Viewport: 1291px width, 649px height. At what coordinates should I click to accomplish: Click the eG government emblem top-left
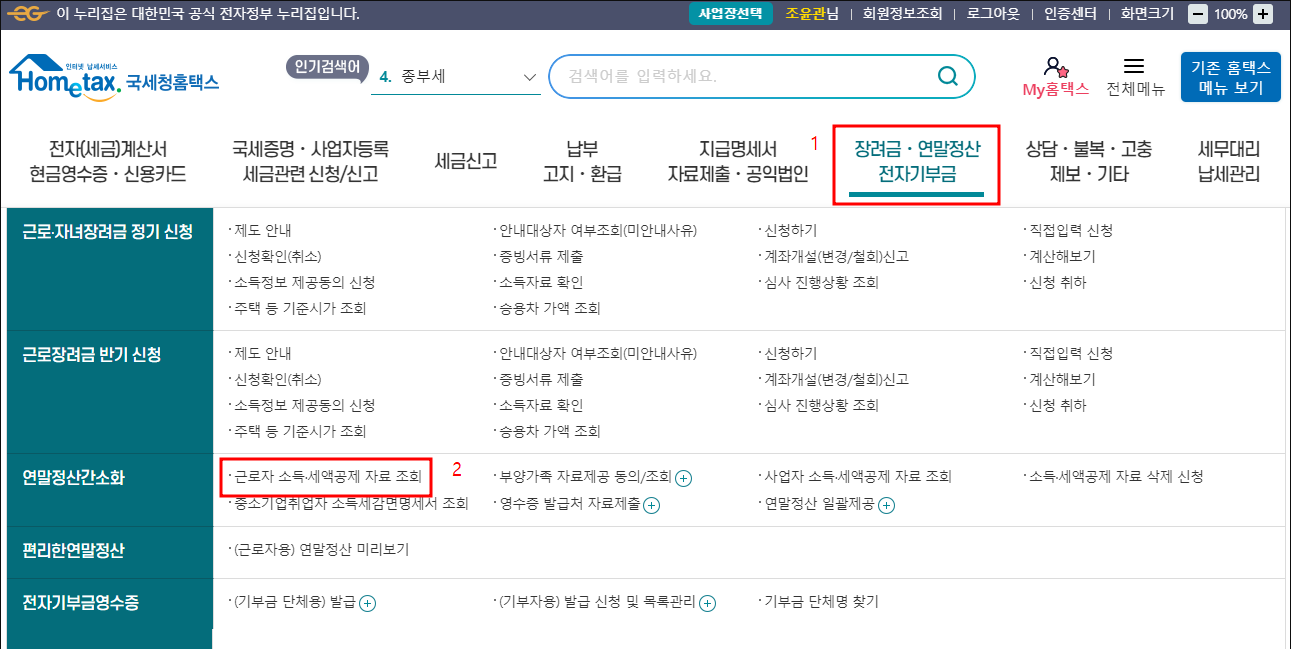[28, 14]
